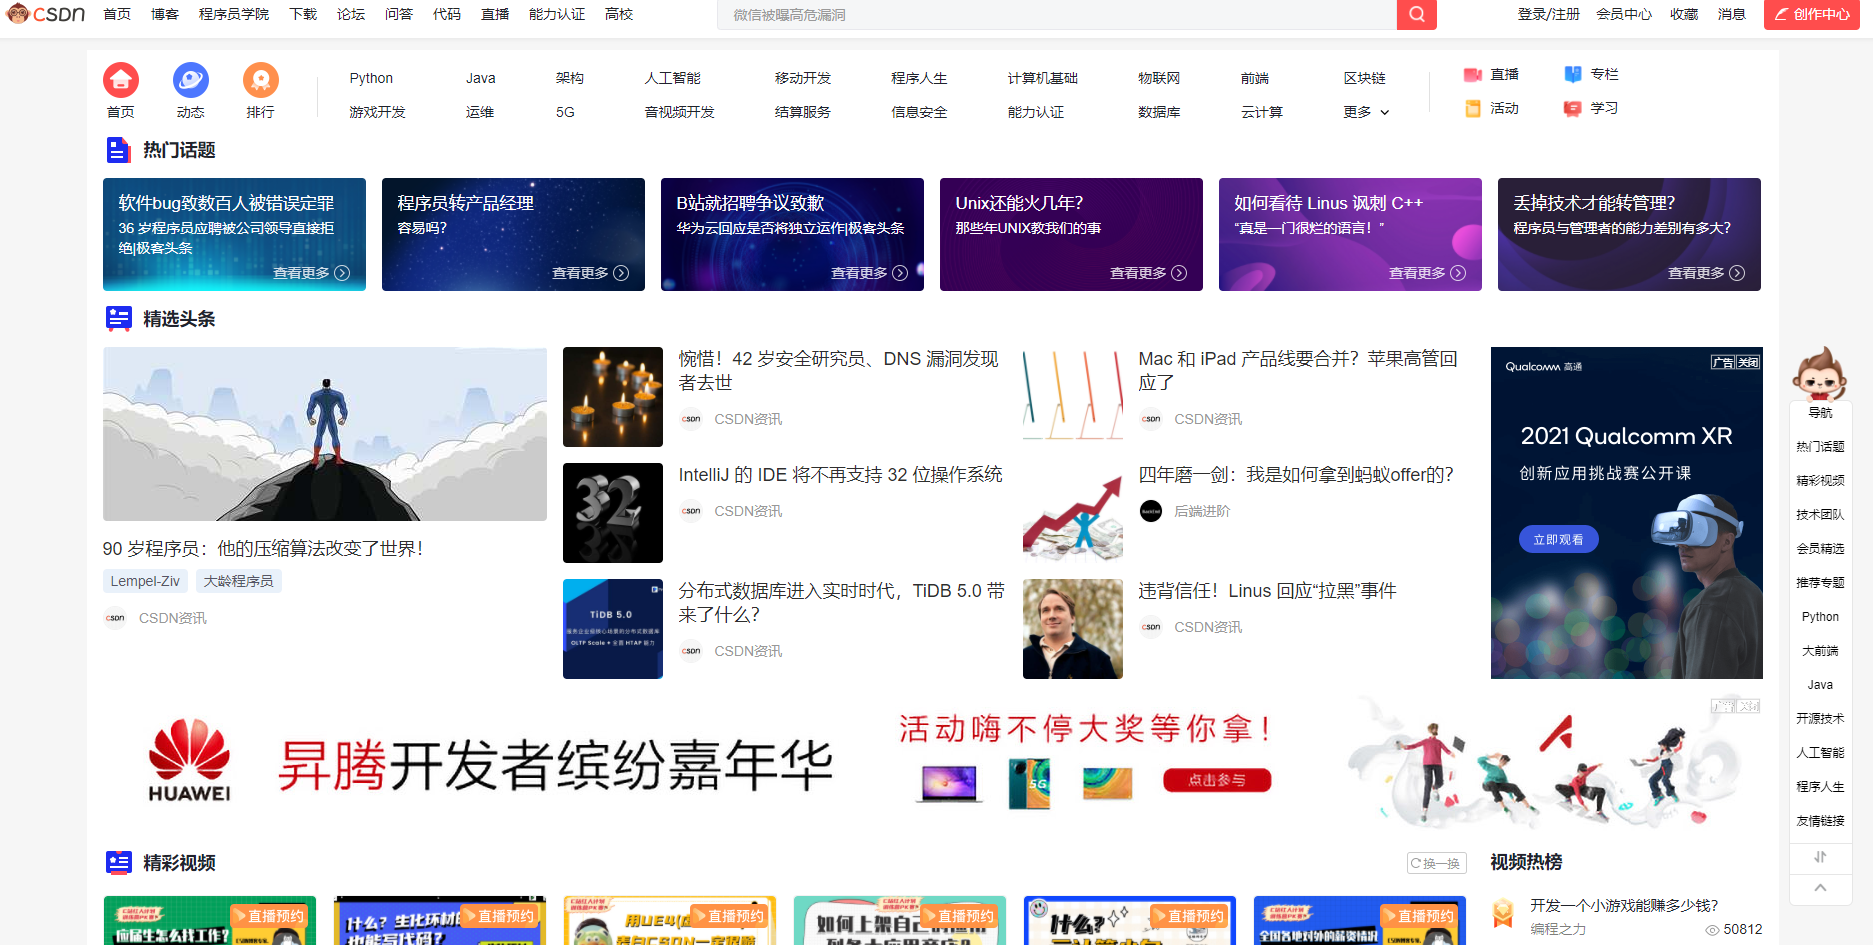The height and width of the screenshot is (945, 1873).
Task: Expand the 更多 categories dropdown
Action: click(1366, 112)
